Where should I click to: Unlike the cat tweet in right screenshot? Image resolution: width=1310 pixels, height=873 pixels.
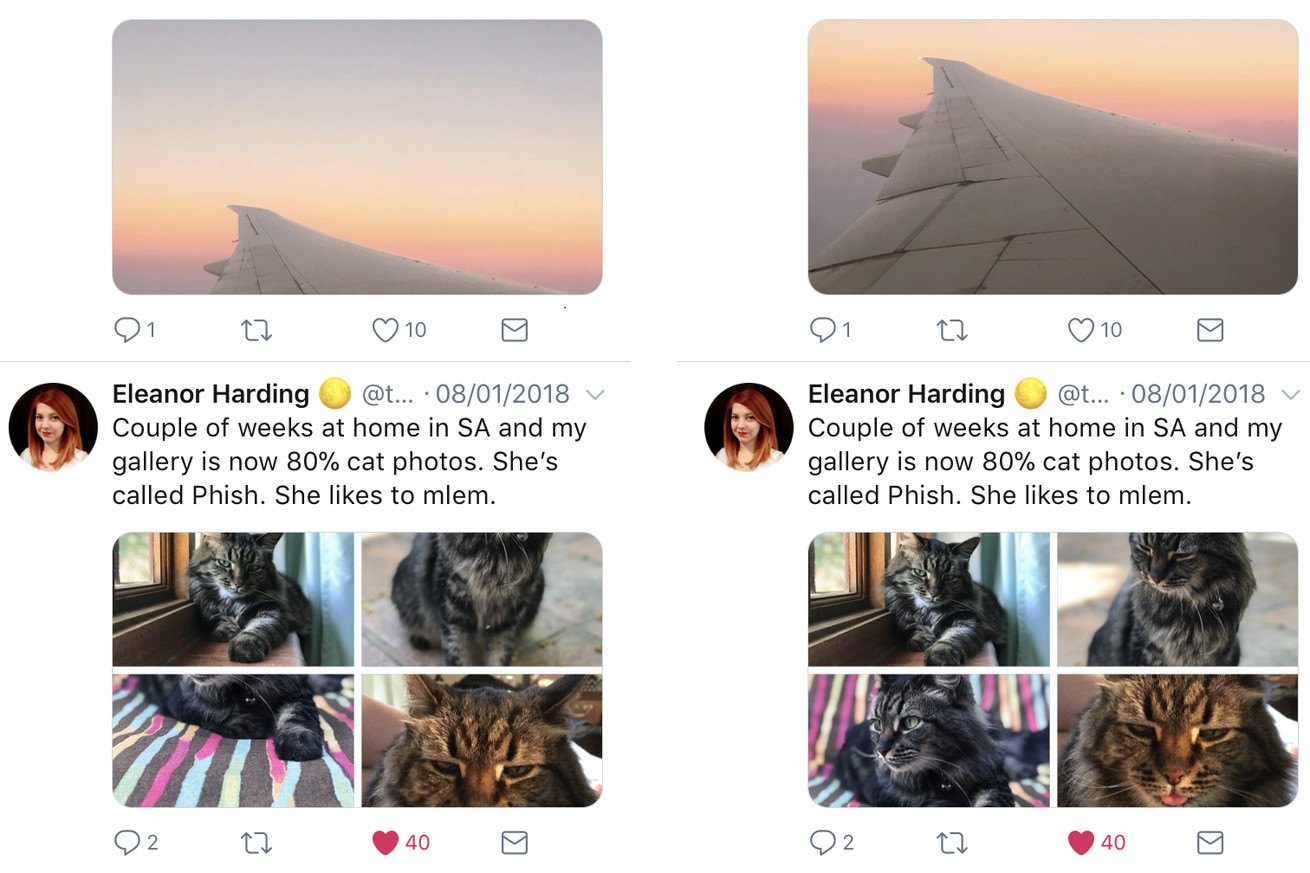(1081, 843)
